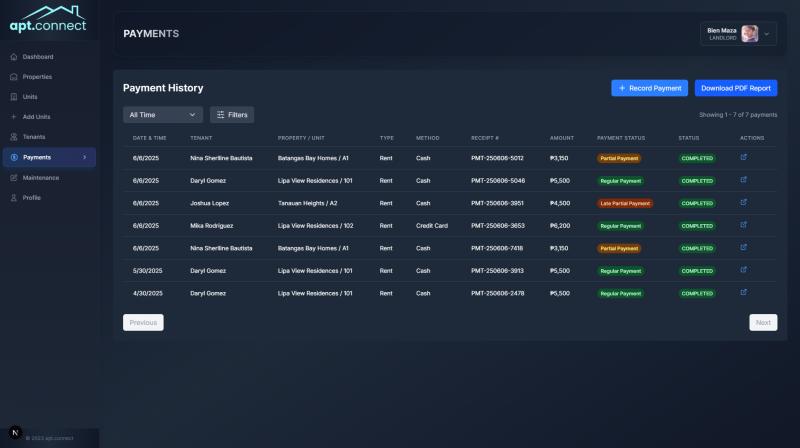Open details for receipt PMT-250606-7418
The image size is (800, 448).
743,247
